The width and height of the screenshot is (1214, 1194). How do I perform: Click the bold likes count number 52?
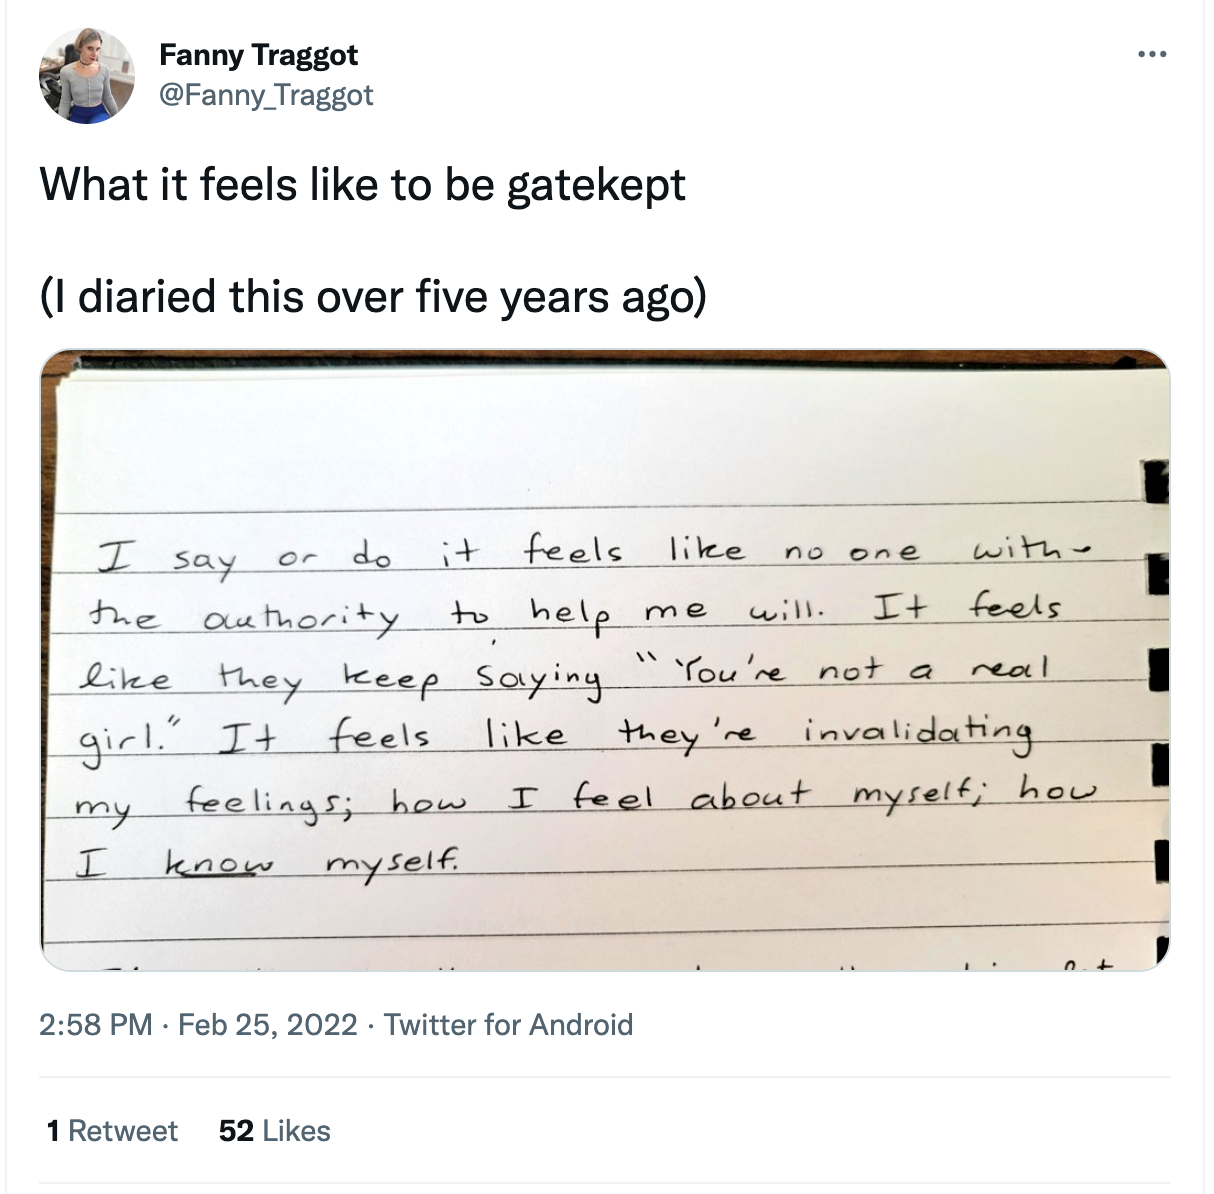[x=235, y=1131]
